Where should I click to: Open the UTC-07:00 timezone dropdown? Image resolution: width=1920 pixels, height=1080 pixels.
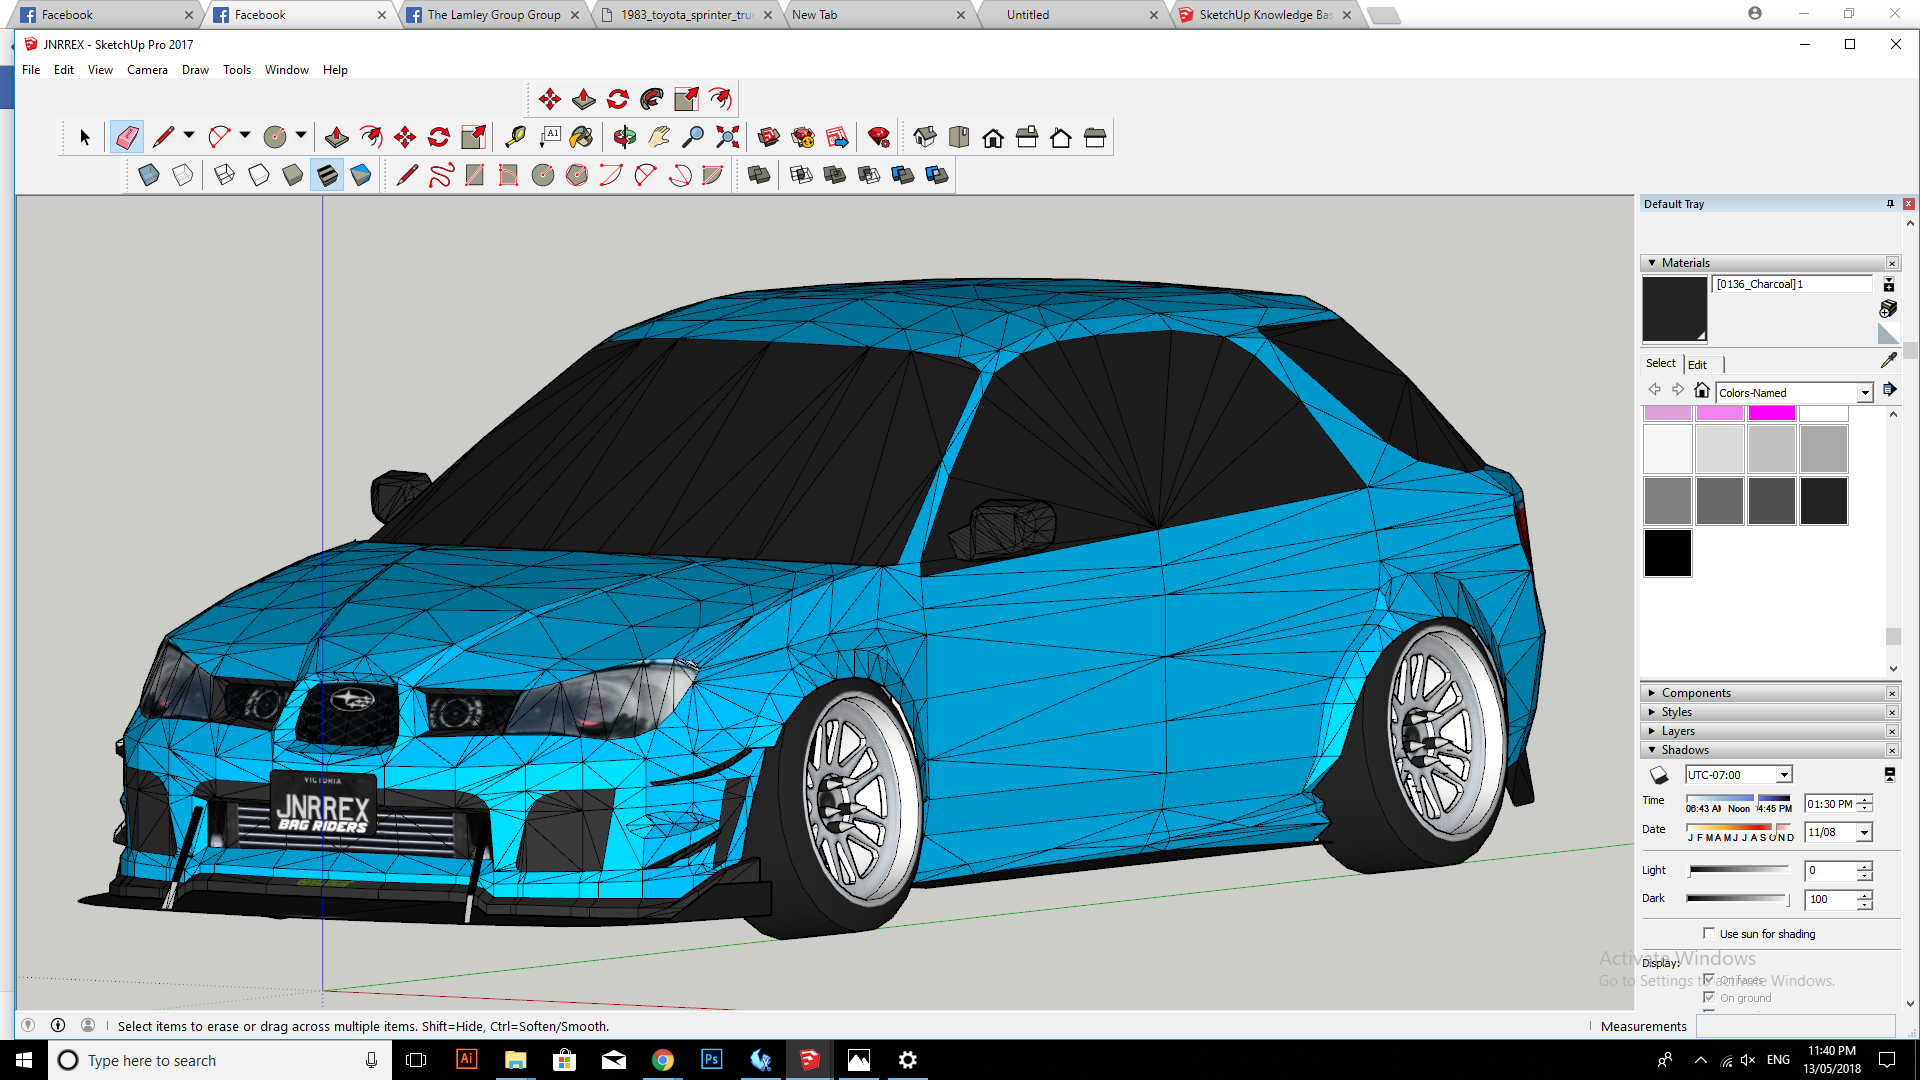(1783, 774)
